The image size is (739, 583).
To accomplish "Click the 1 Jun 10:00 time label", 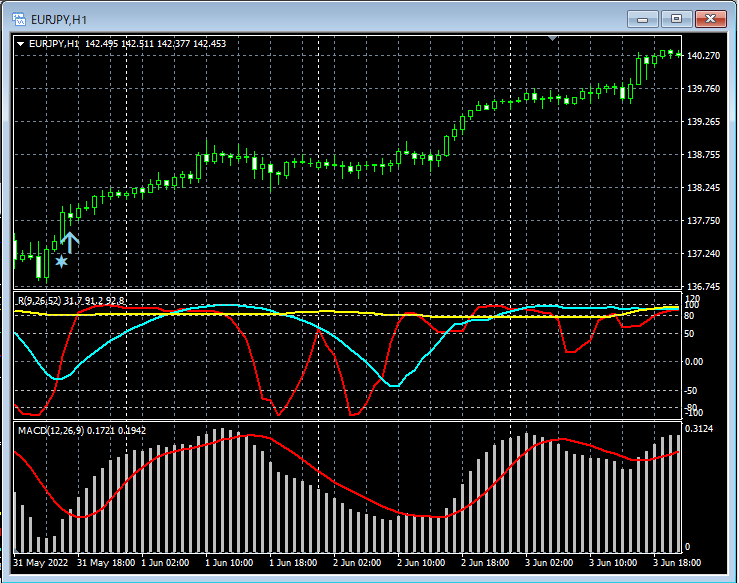I will click(229, 562).
